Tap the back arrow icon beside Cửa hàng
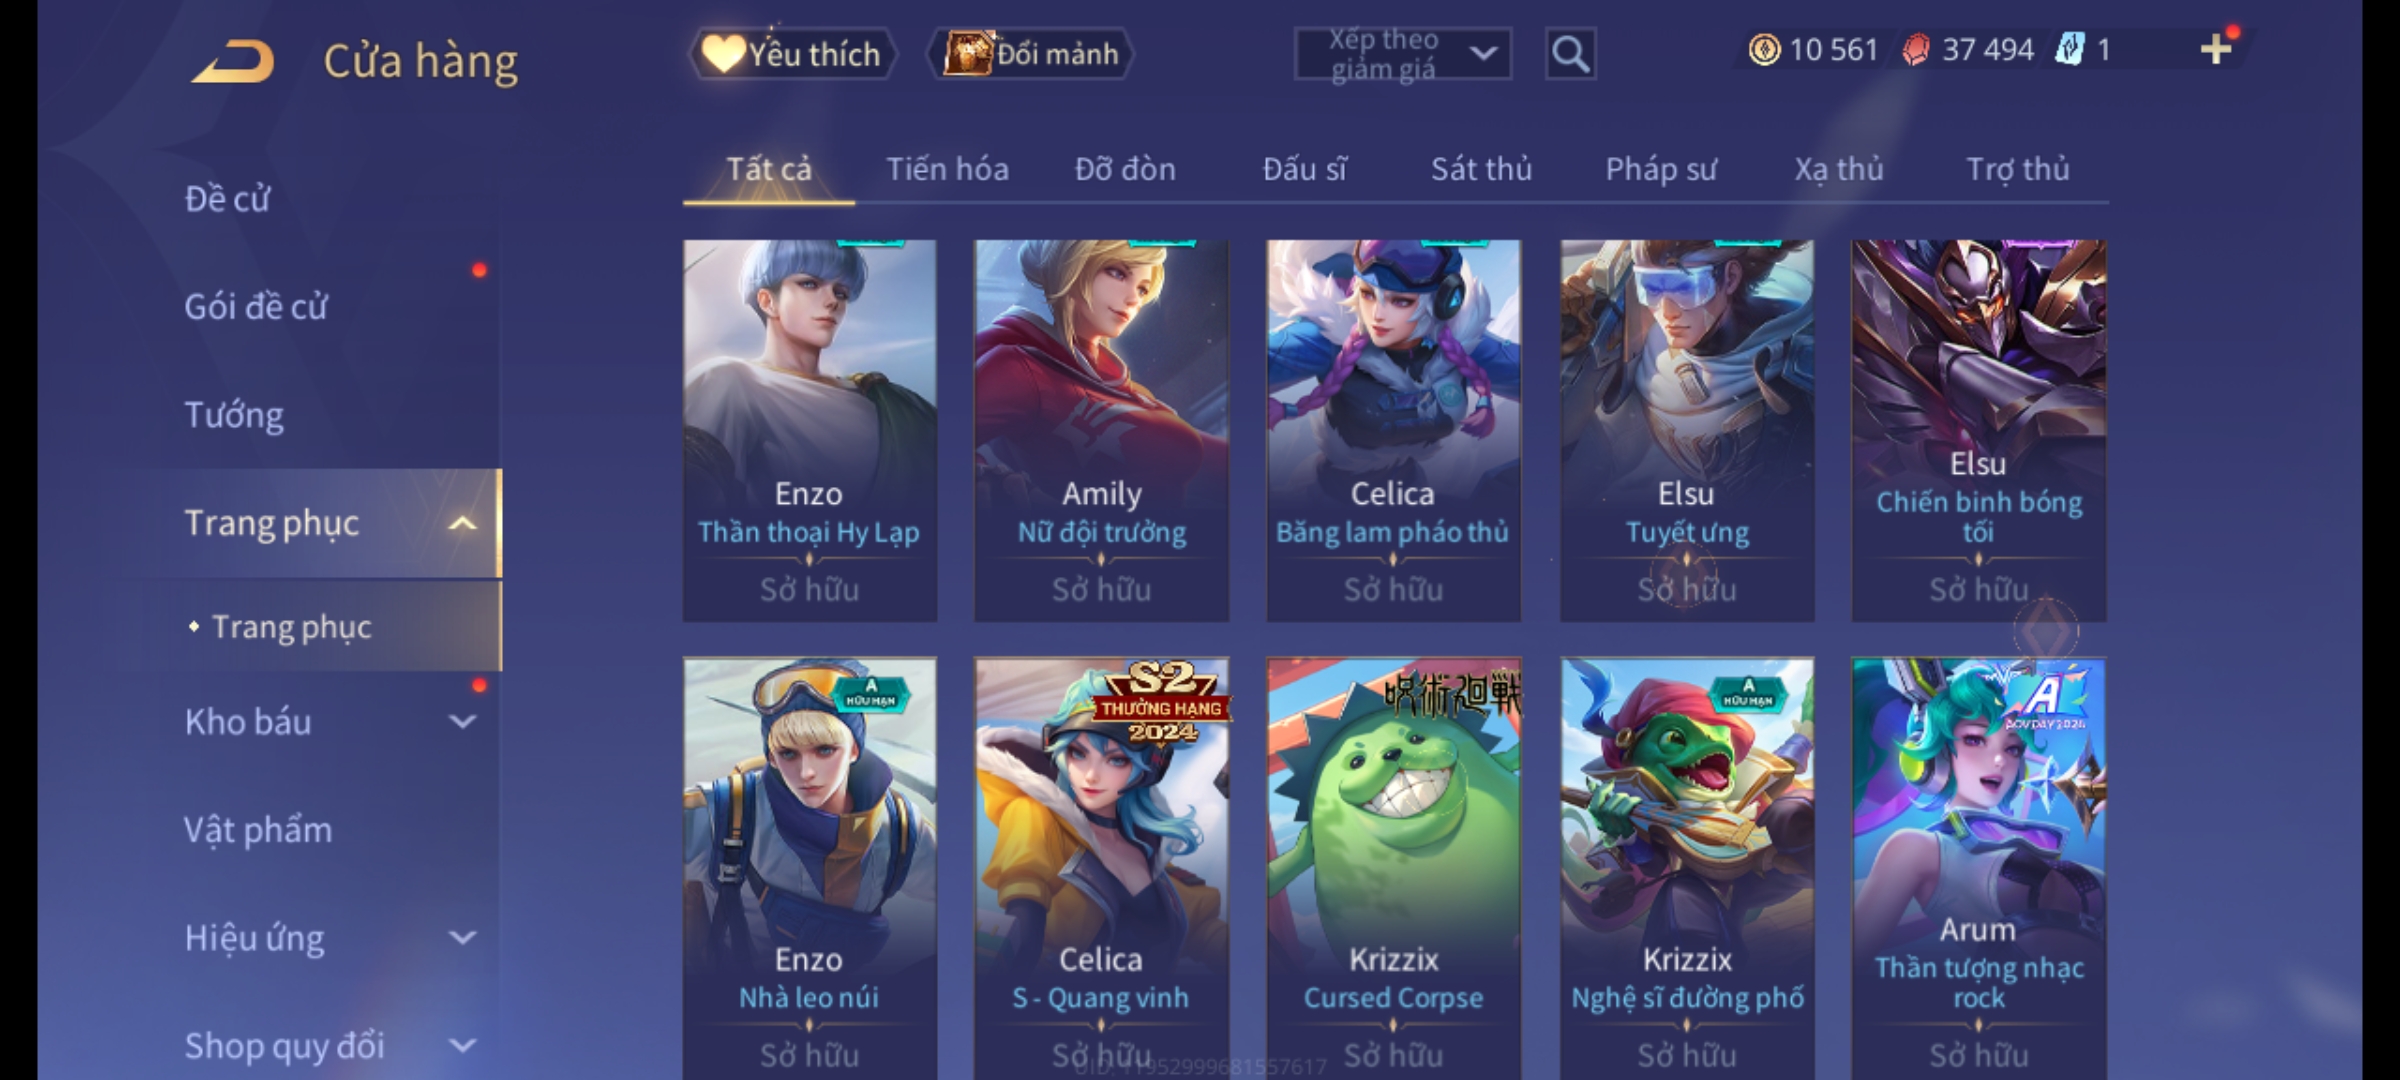 click(x=233, y=62)
